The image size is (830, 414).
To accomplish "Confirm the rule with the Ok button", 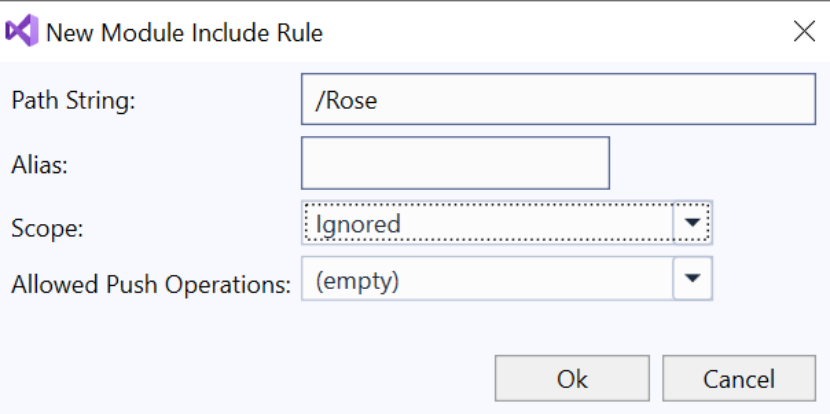I will pyautogui.click(x=572, y=378).
